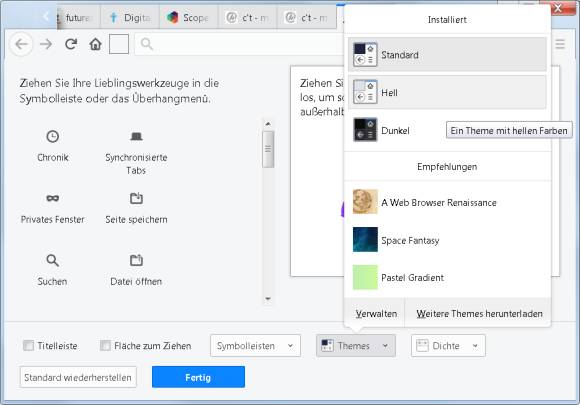
Task: Collapse the Themes dropdown
Action: [355, 345]
